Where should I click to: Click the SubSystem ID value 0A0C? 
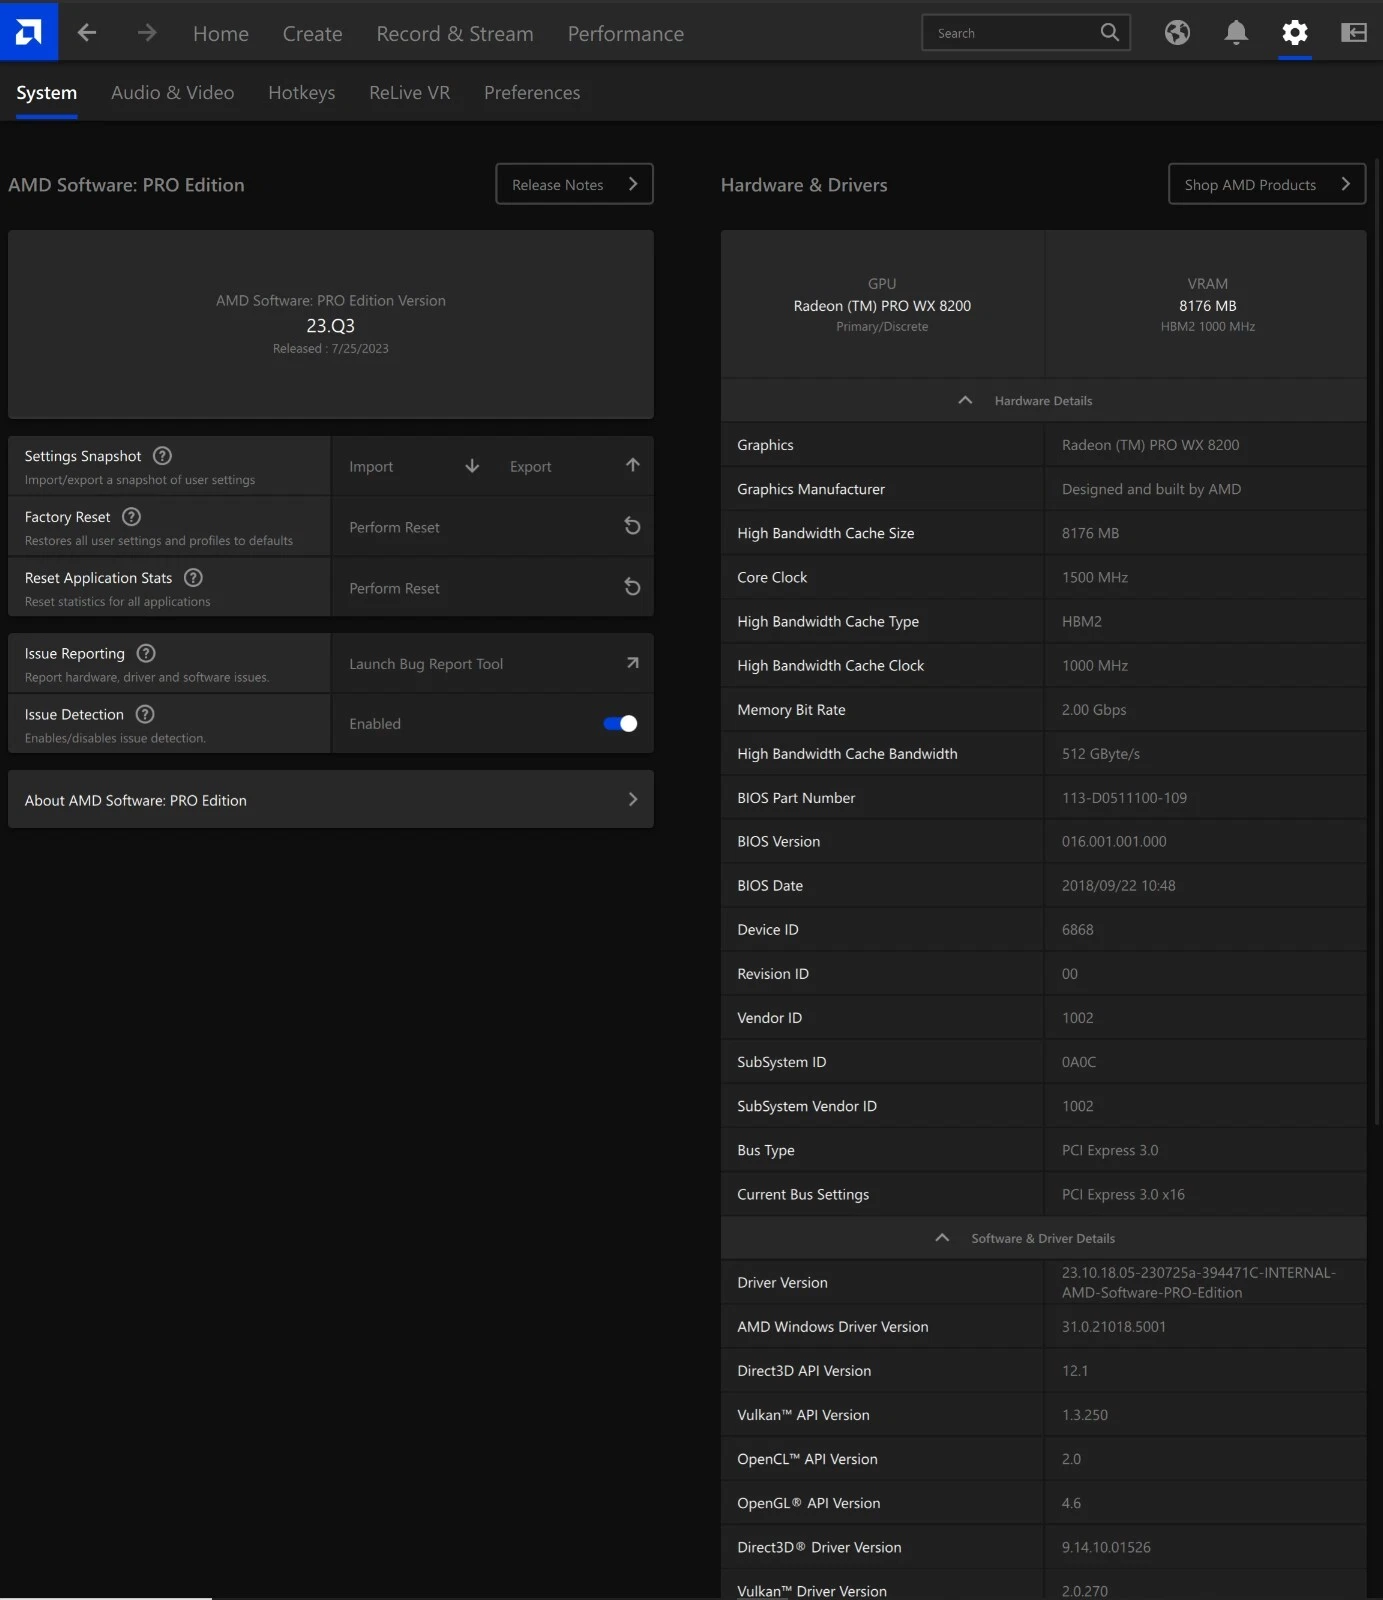pos(1079,1062)
